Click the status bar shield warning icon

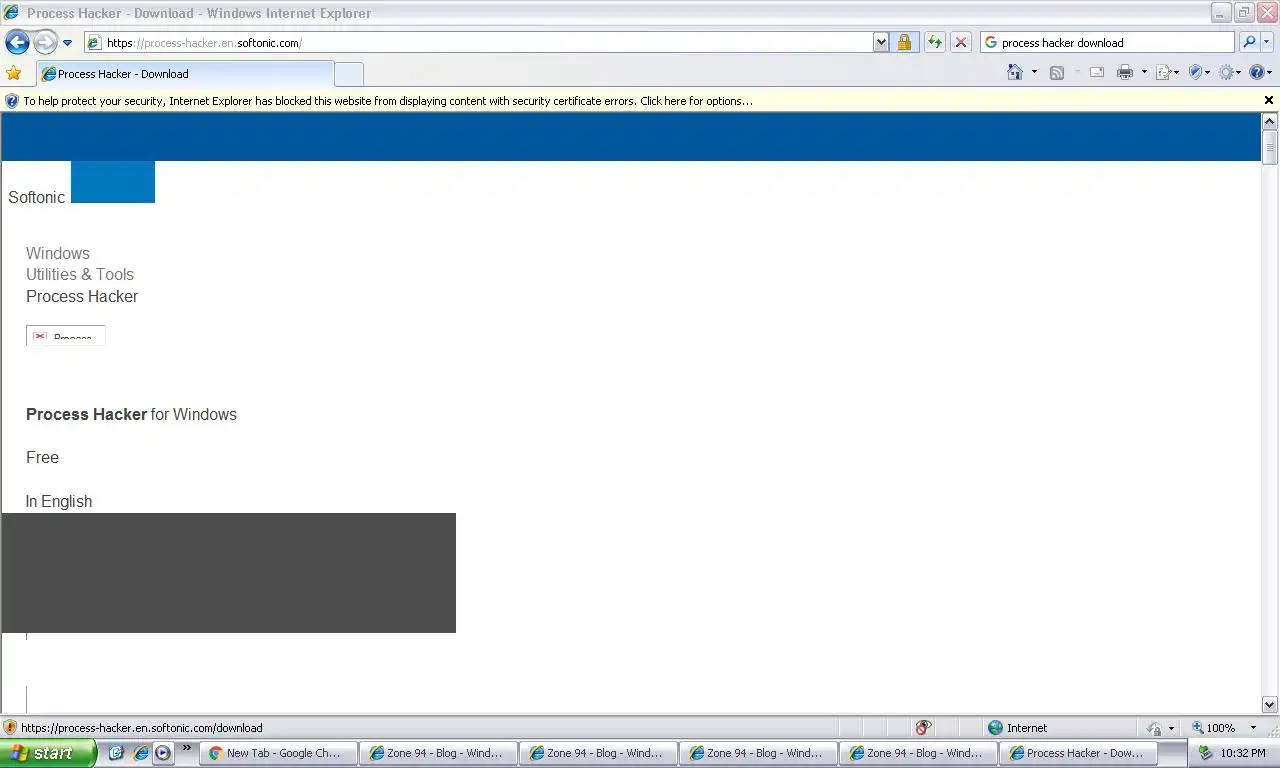coord(10,728)
